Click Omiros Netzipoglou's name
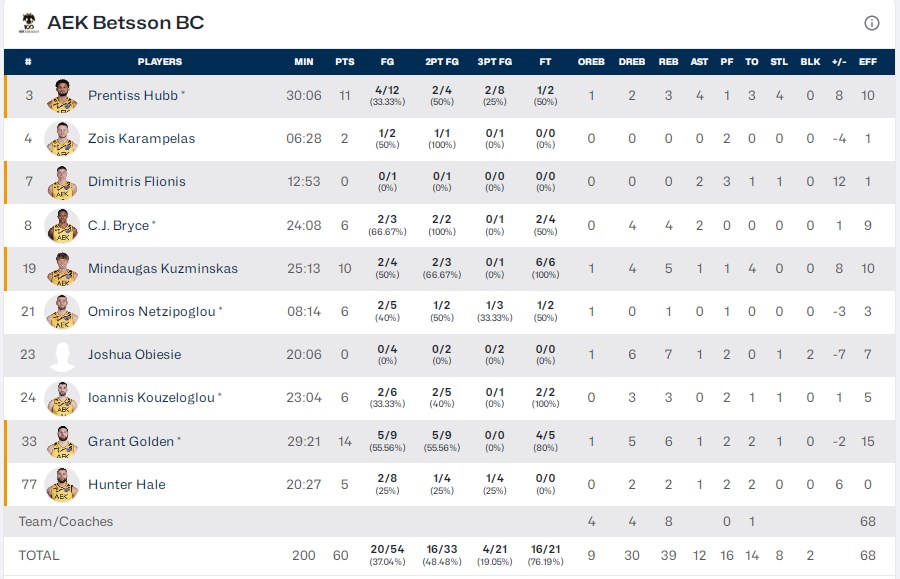 [x=151, y=311]
